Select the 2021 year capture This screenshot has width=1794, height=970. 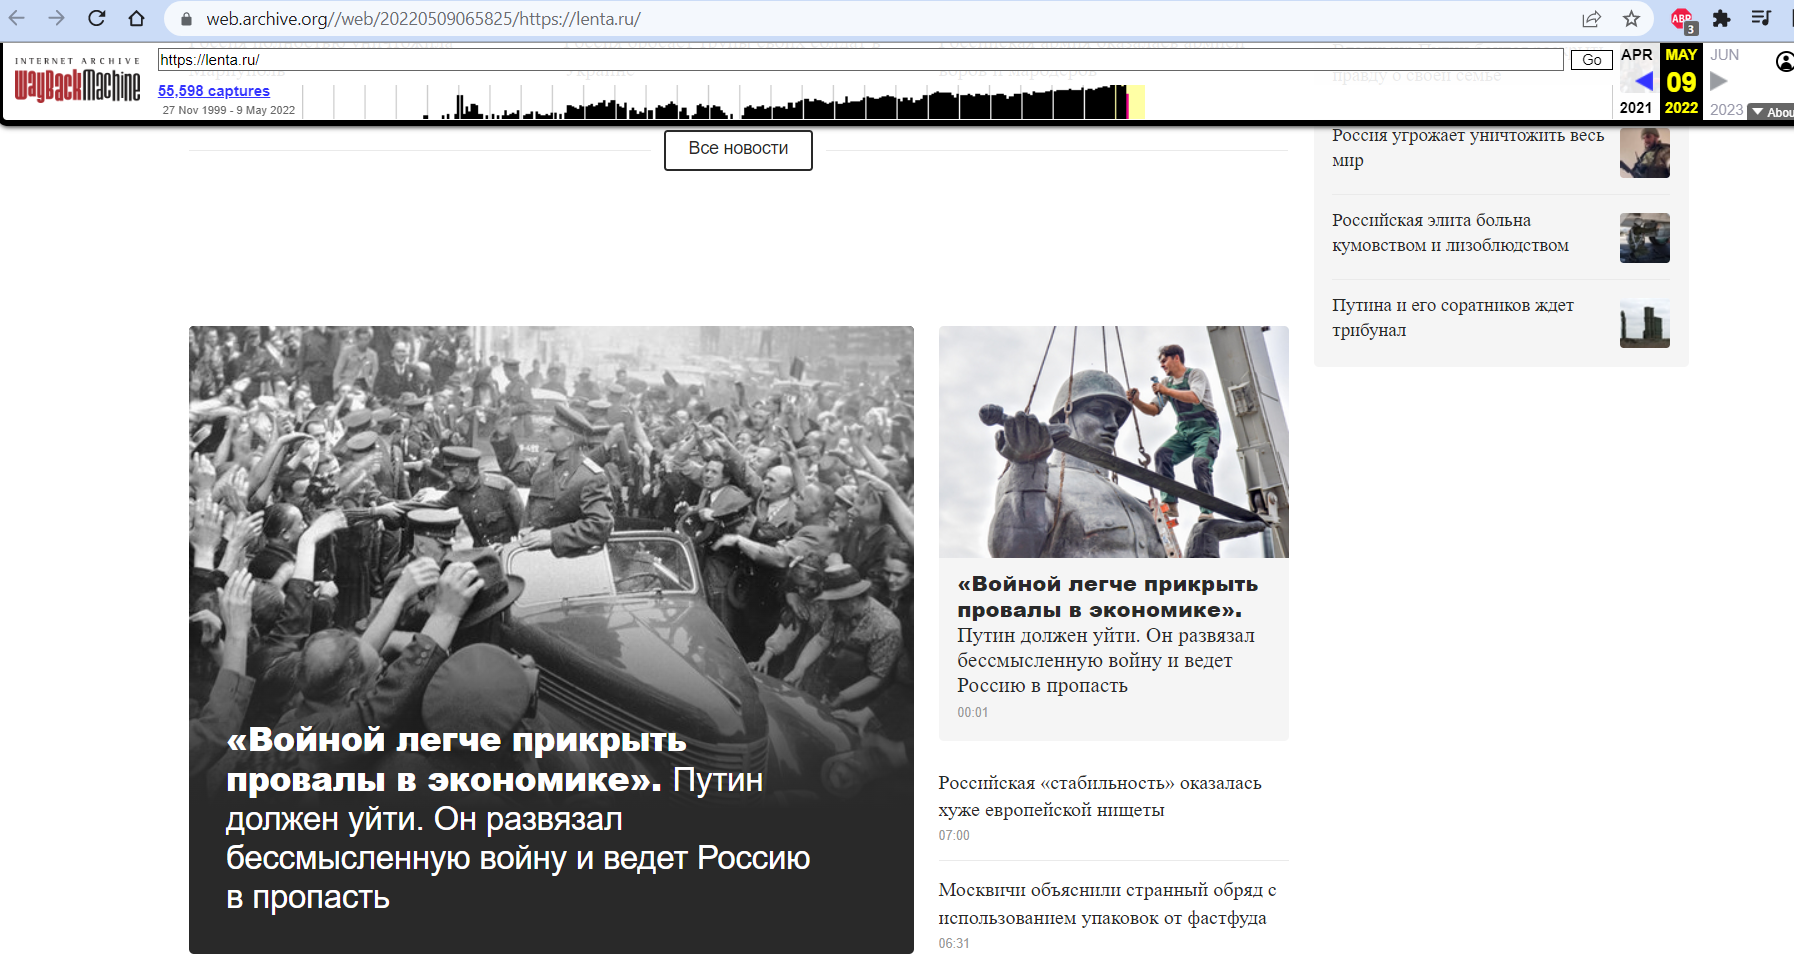point(1636,108)
